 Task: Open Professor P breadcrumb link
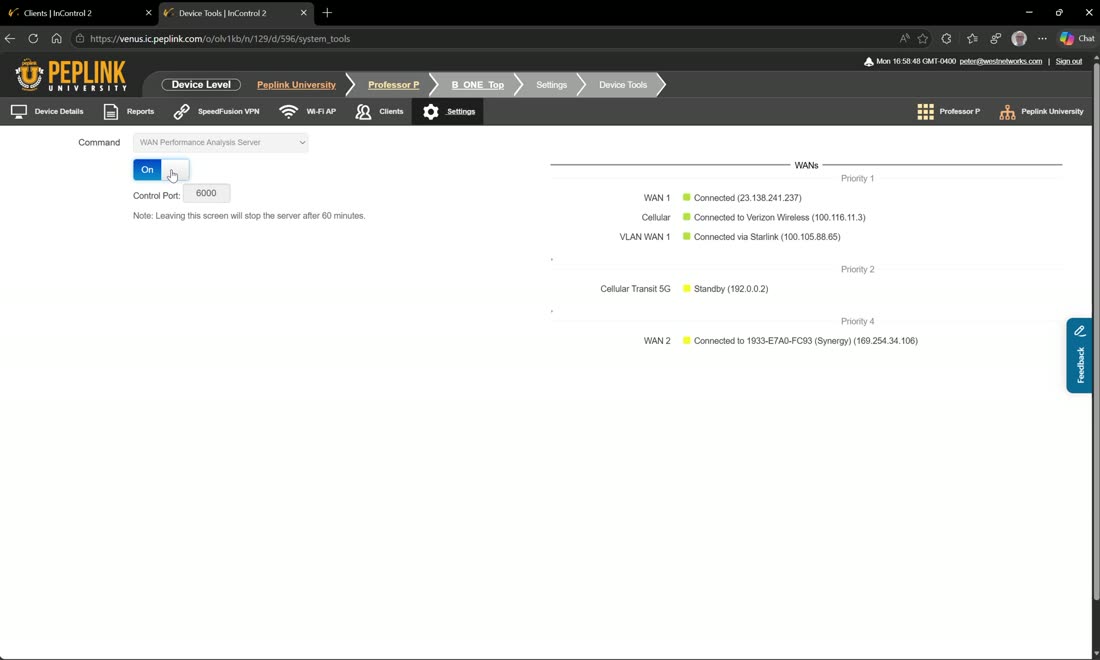[x=394, y=85]
